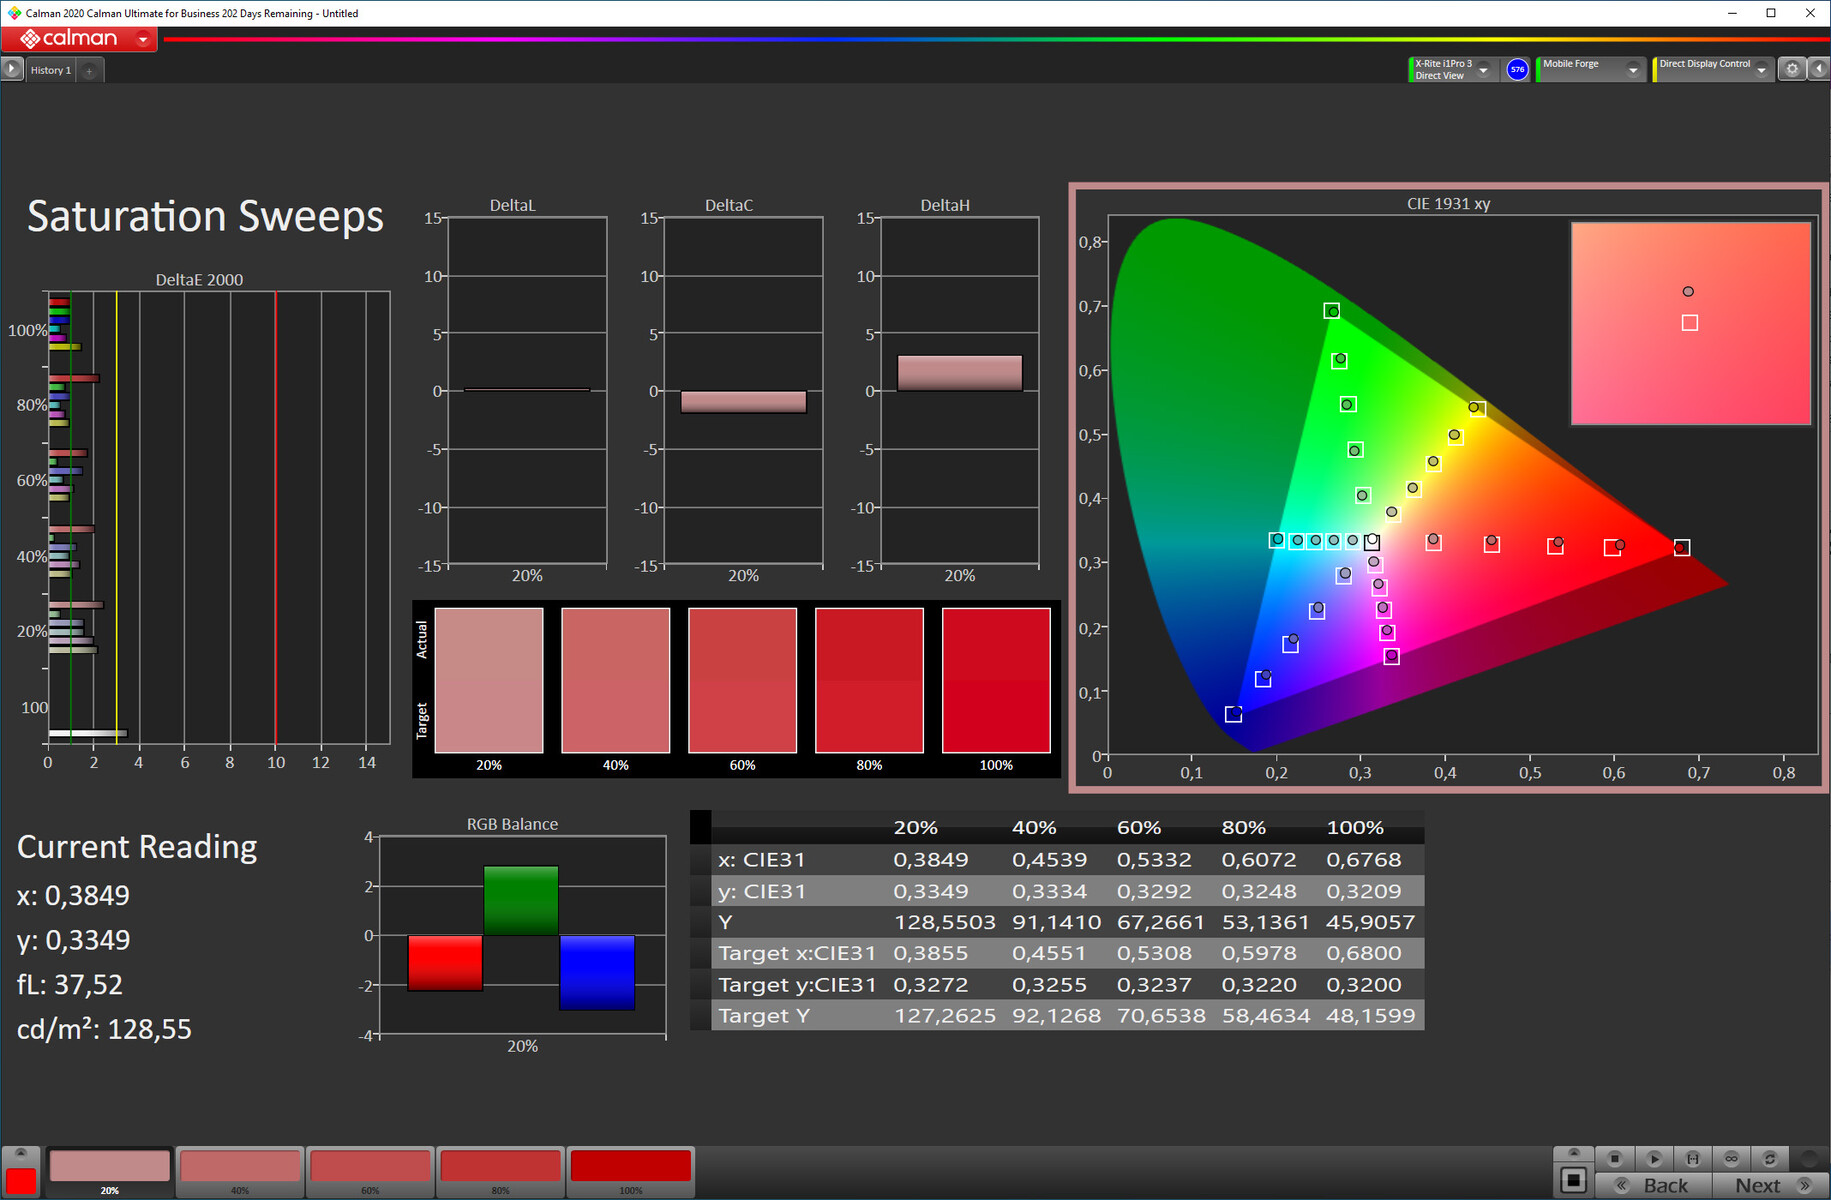The width and height of the screenshot is (1831, 1200).
Task: Collapse the side panel arrow at top right
Action: pos(1819,69)
